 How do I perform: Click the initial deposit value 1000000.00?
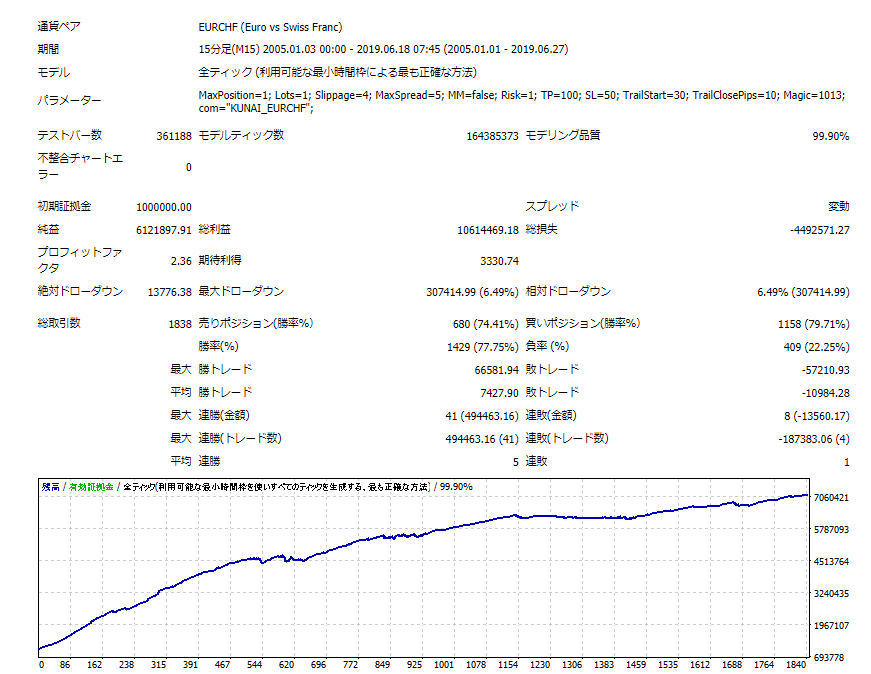pyautogui.click(x=164, y=207)
